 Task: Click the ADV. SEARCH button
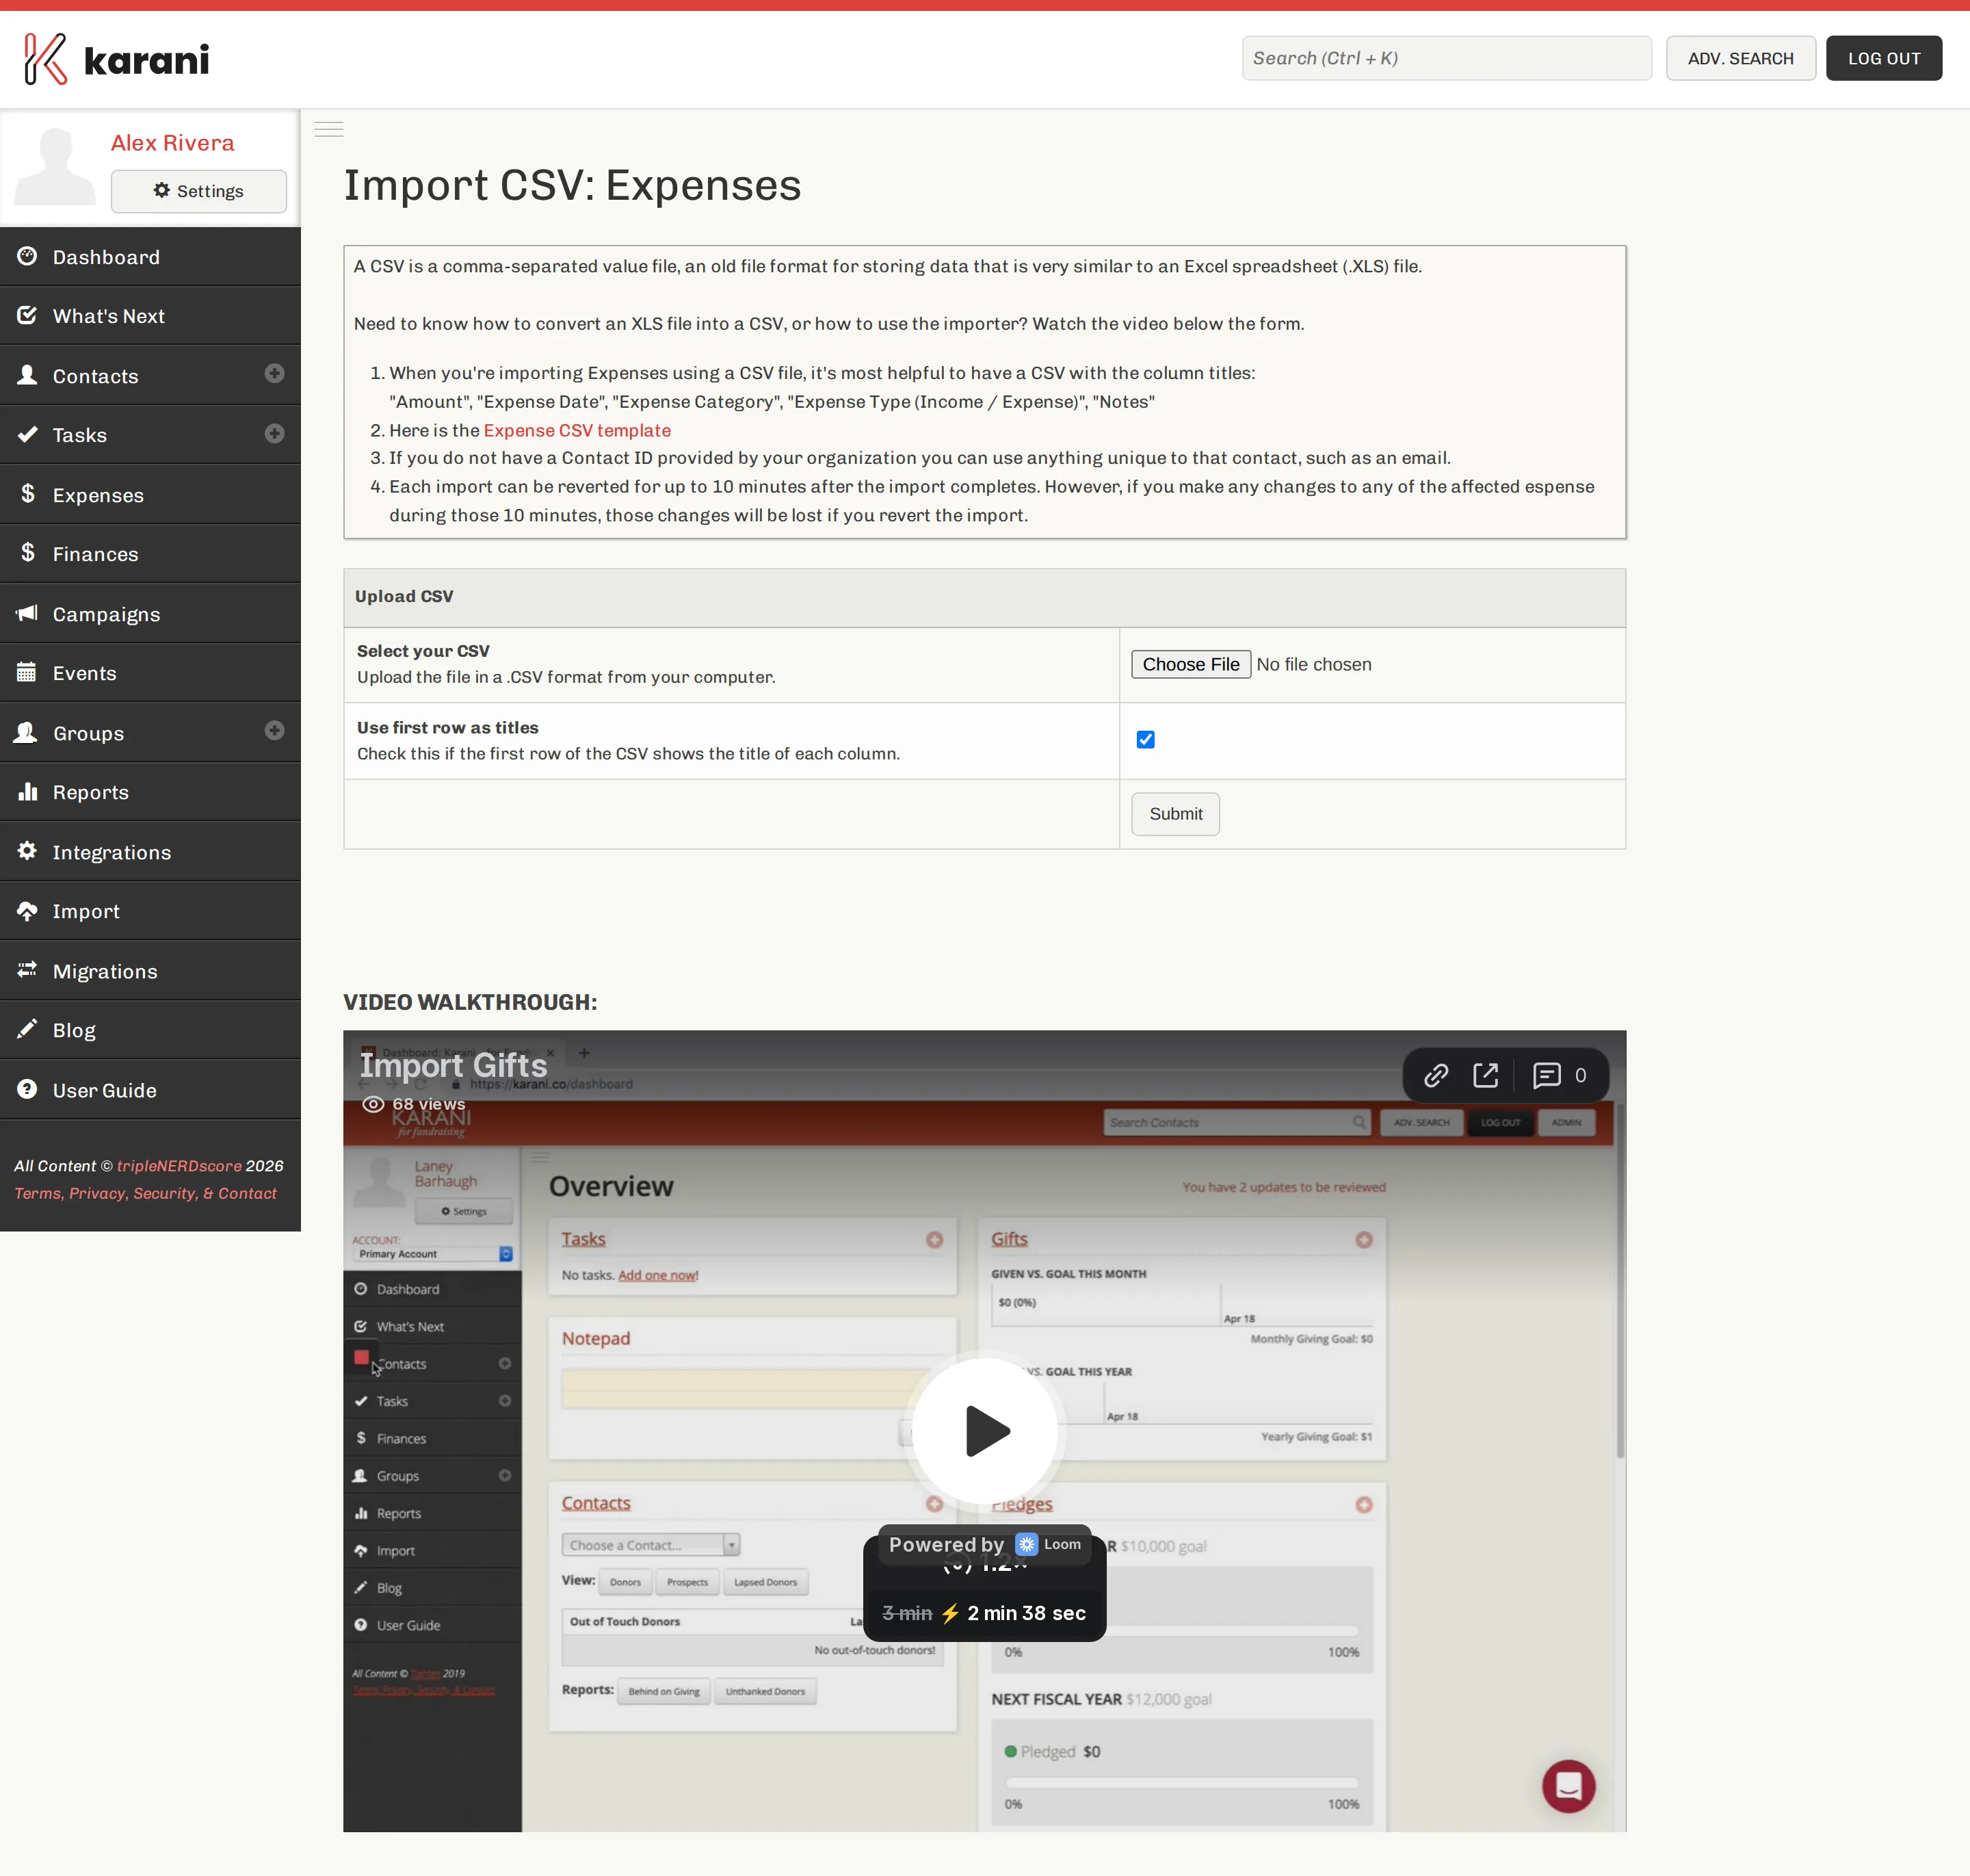1740,58
